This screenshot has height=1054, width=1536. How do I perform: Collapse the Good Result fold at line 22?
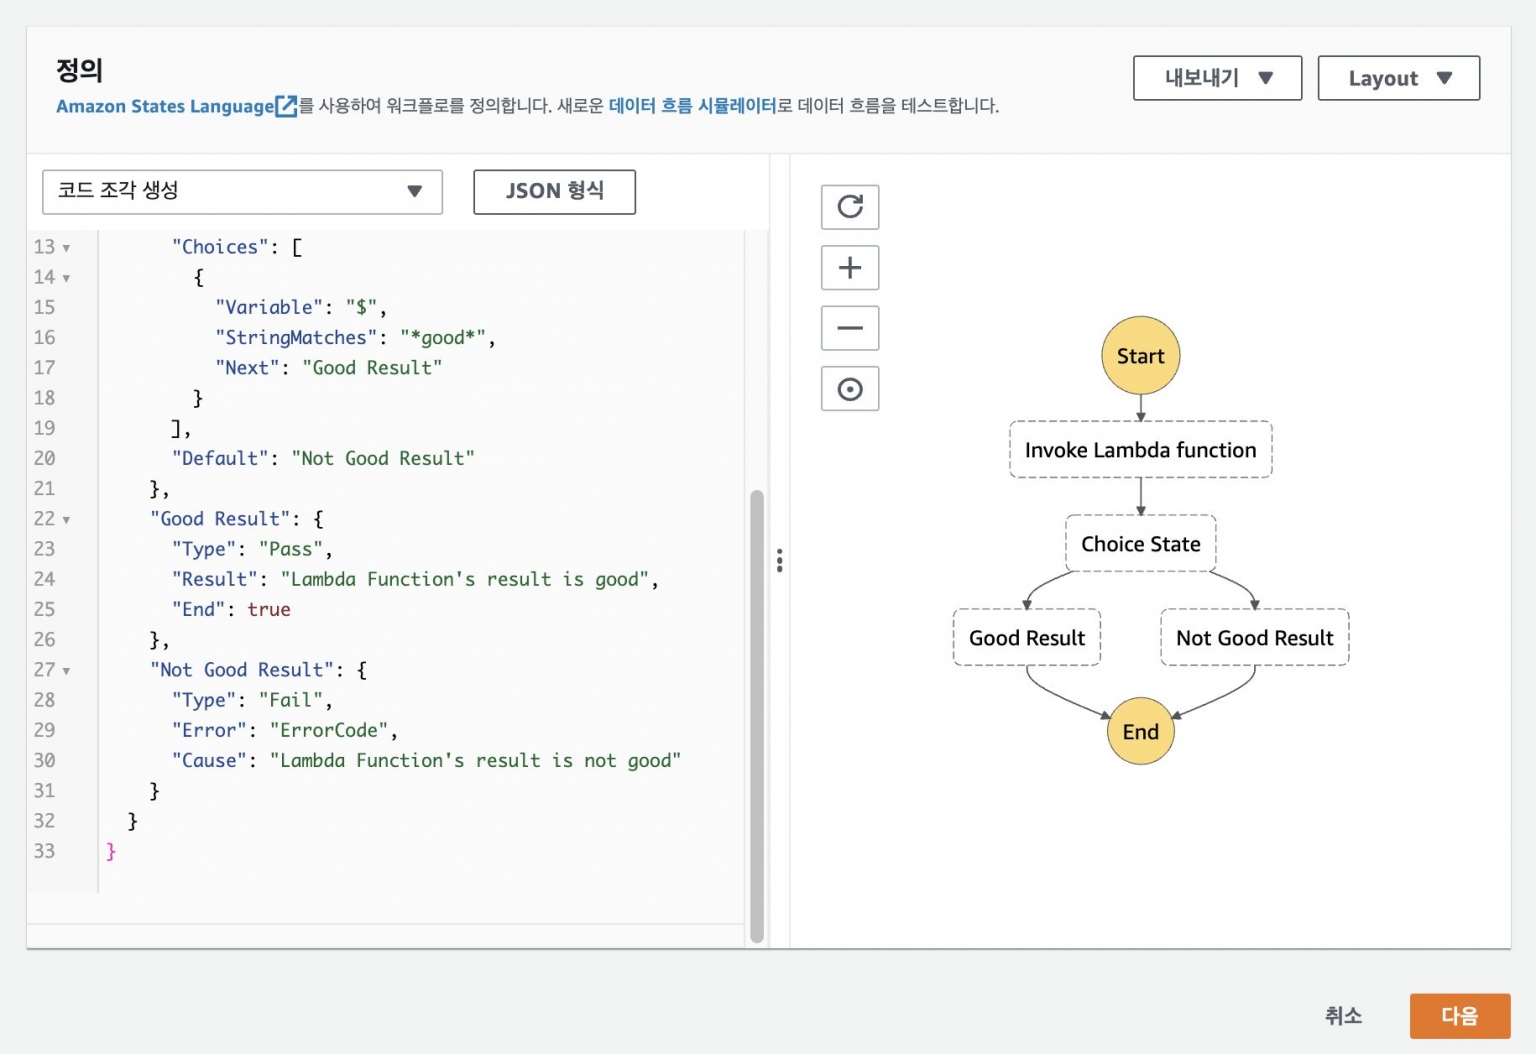coord(67,520)
